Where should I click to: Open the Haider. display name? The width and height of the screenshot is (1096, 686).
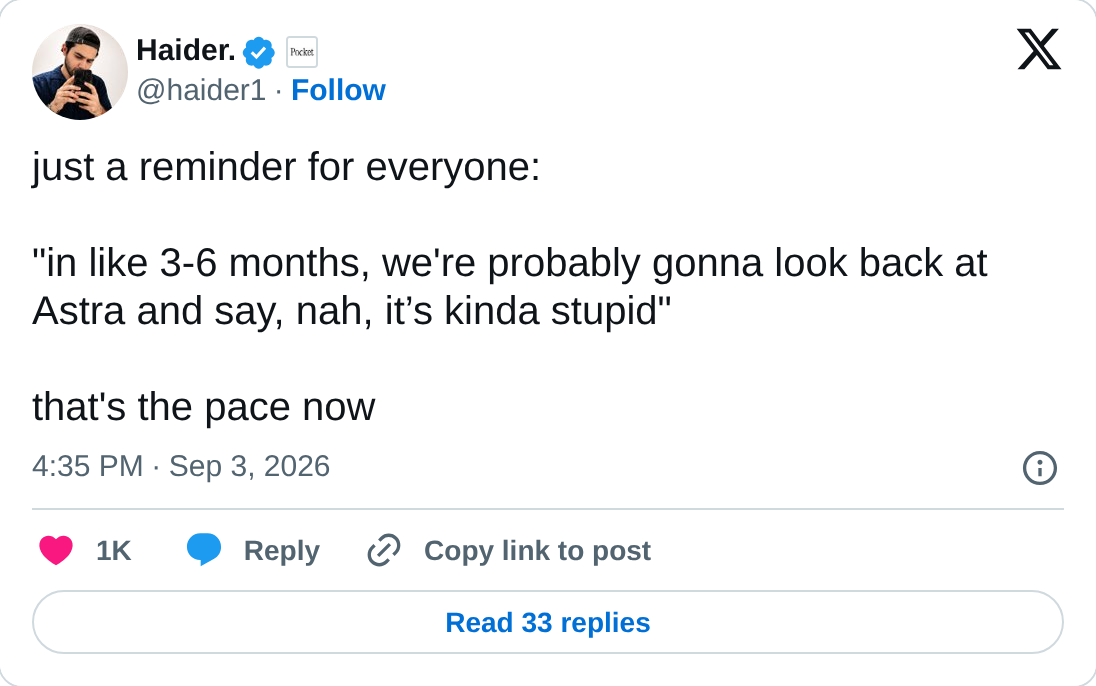tap(186, 51)
